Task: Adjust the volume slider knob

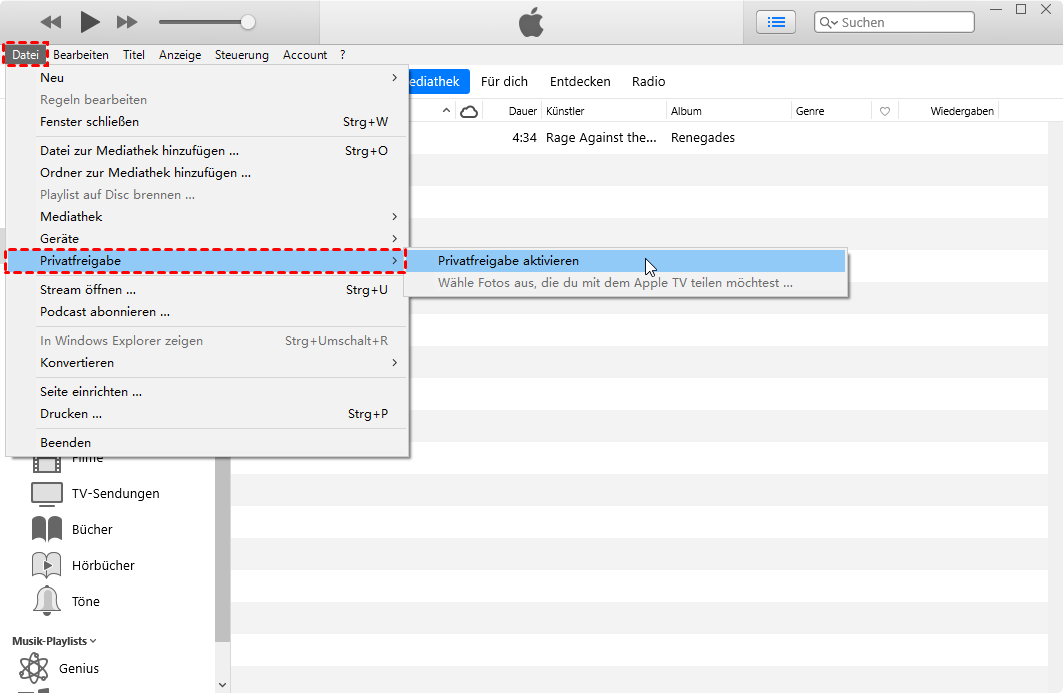Action: tap(248, 22)
